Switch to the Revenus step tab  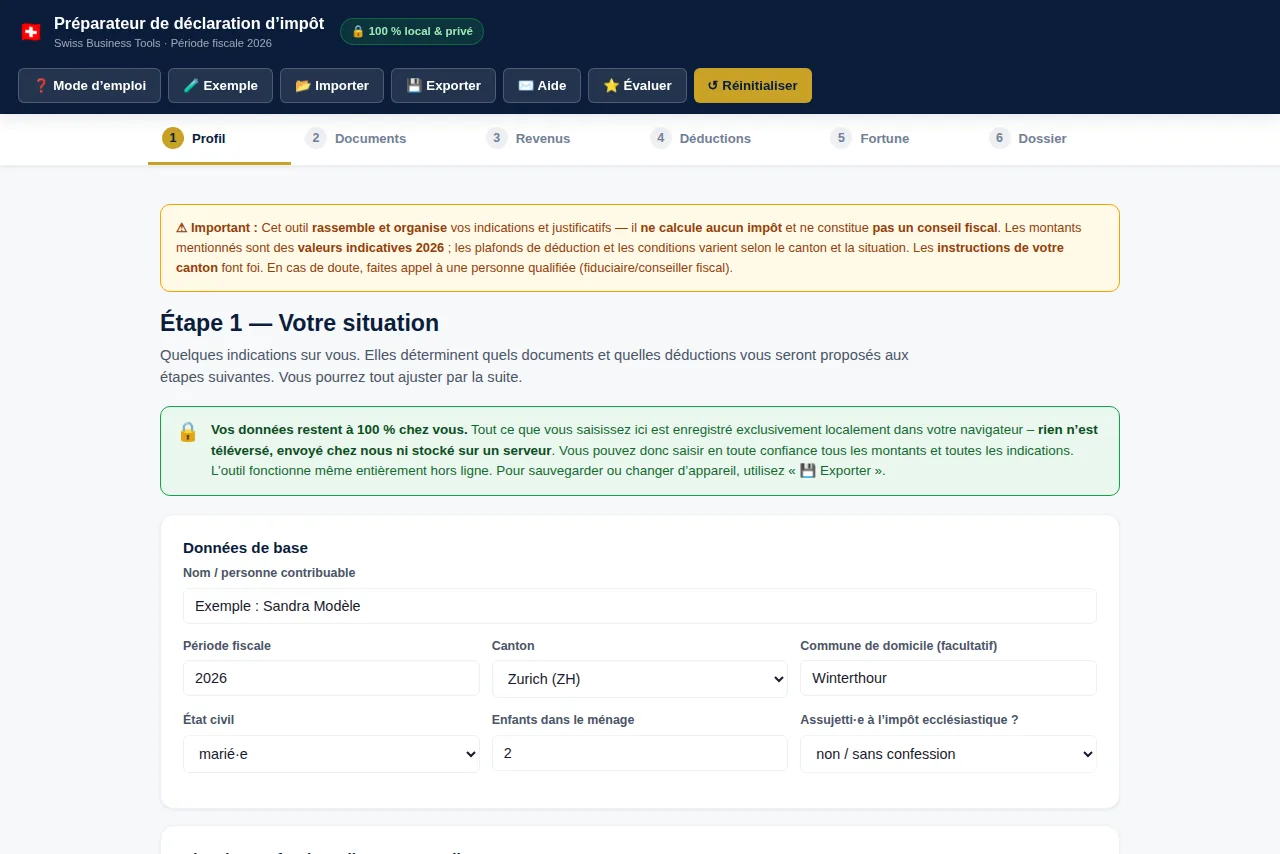528,139
